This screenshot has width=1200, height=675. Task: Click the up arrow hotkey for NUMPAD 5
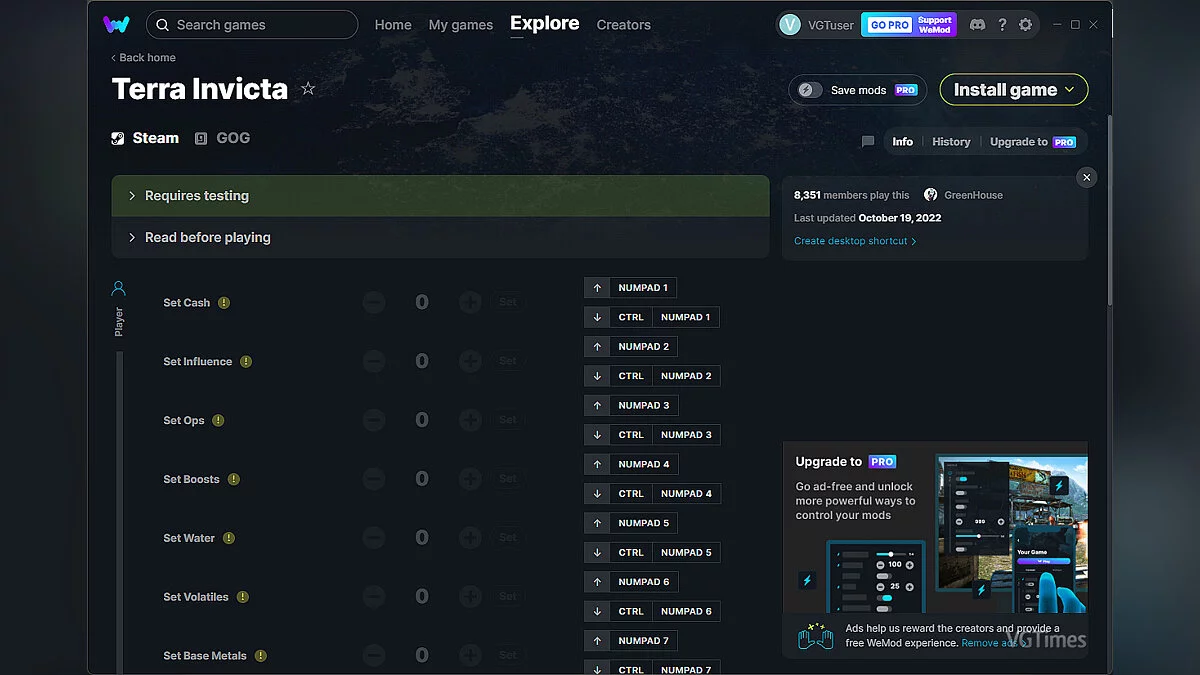[597, 523]
